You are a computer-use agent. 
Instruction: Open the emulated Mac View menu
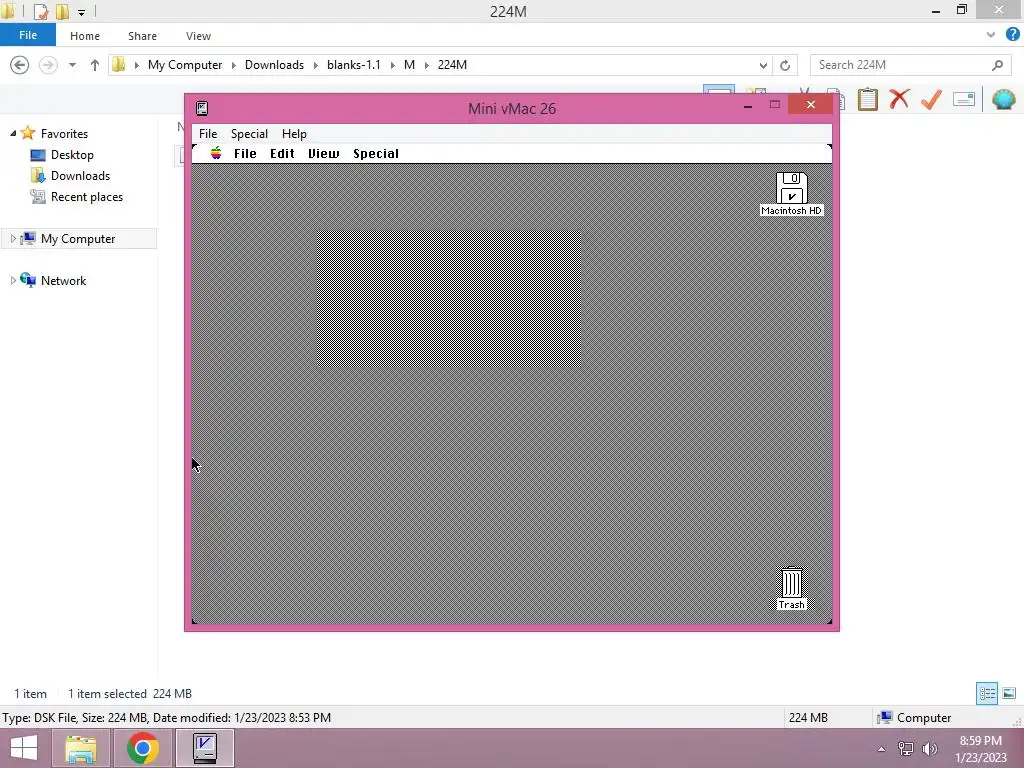[x=323, y=153]
